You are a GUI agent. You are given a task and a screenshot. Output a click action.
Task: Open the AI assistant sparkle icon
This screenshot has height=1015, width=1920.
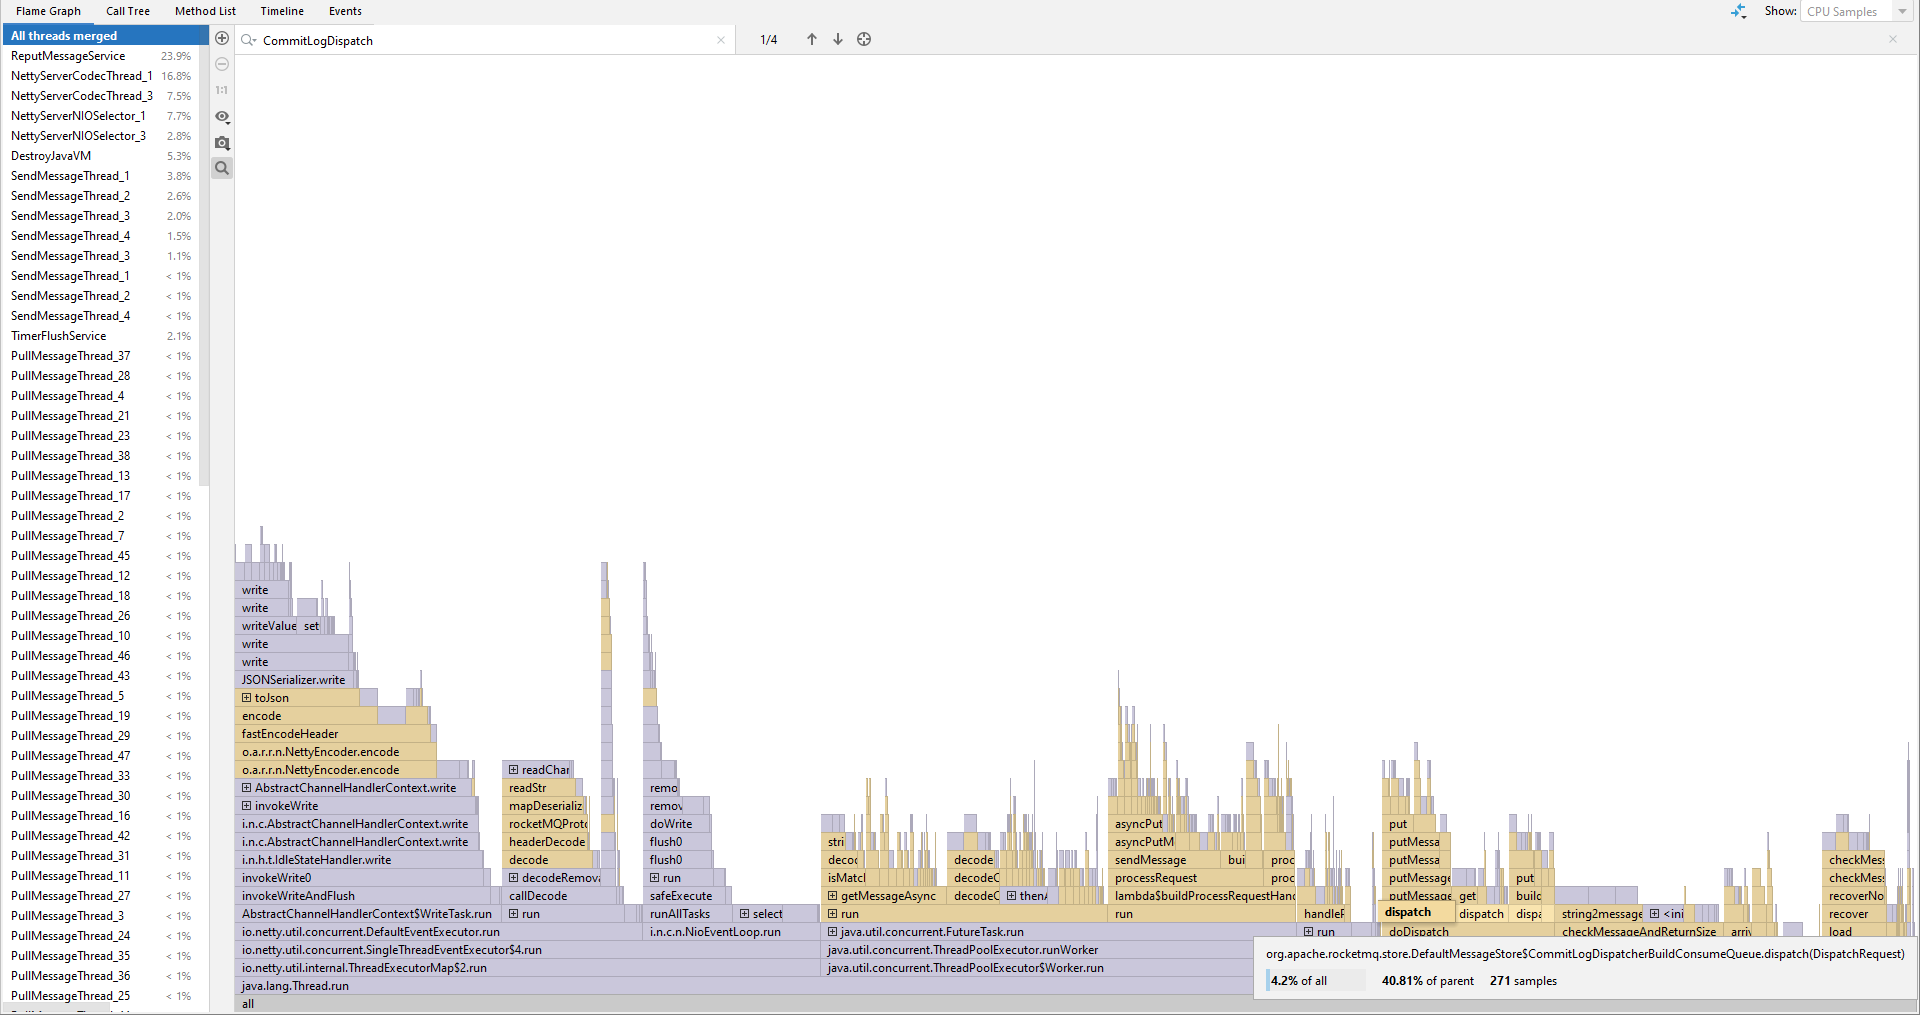(1739, 11)
